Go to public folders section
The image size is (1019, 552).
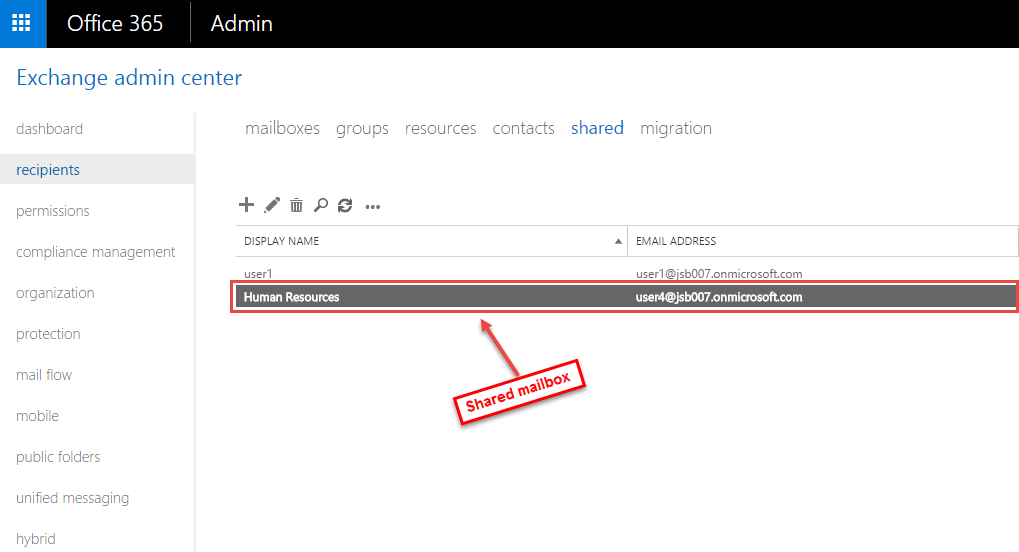[x=58, y=456]
